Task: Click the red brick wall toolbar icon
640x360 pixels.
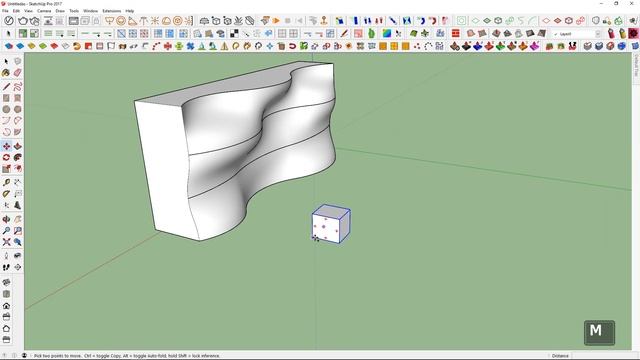Action: pos(456,33)
